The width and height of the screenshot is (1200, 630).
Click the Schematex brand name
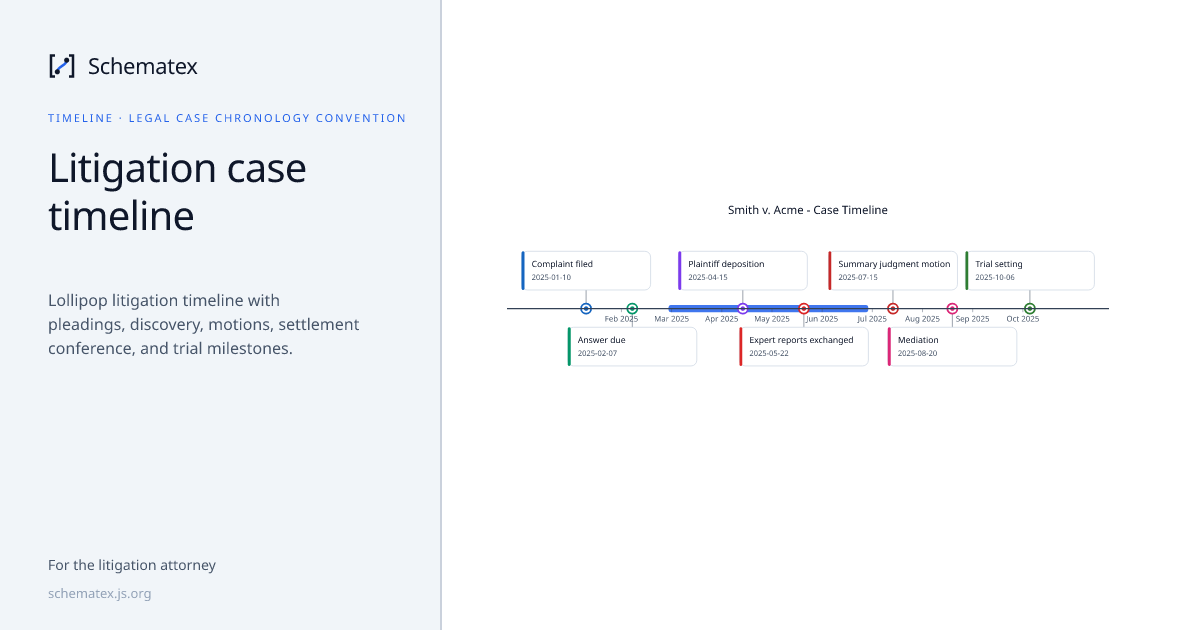142,66
